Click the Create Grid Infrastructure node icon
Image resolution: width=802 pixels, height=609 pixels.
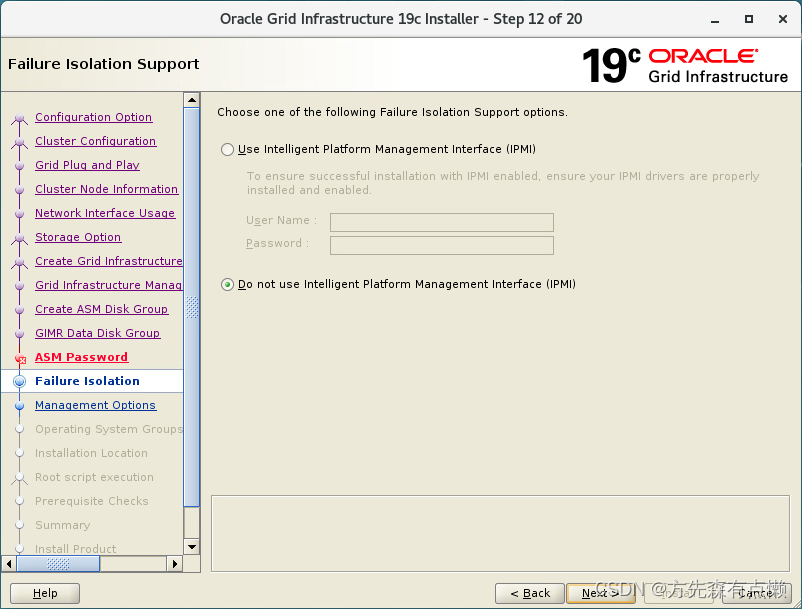pos(19,263)
